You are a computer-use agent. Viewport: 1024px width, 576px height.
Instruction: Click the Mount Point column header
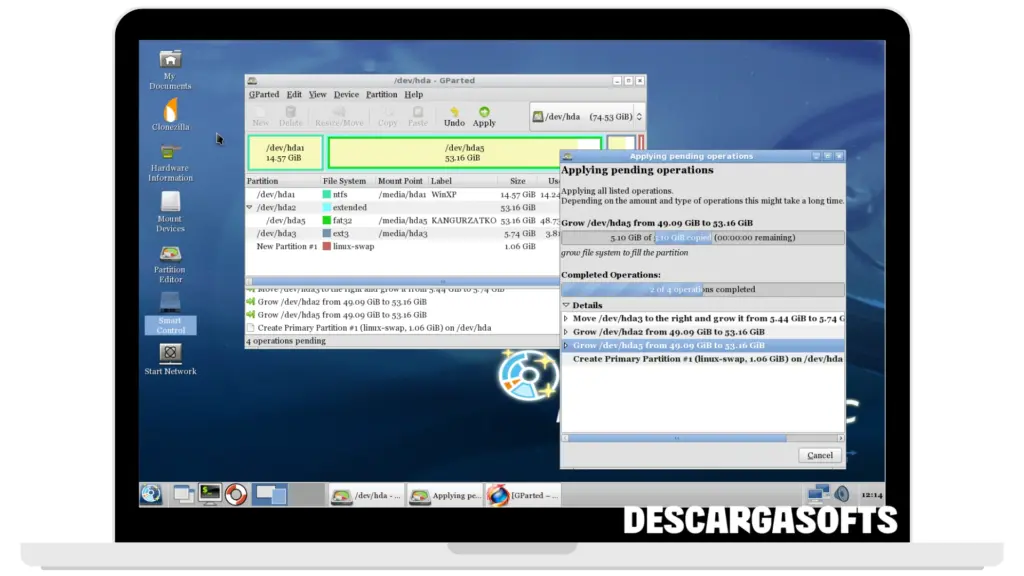pyautogui.click(x=402, y=181)
